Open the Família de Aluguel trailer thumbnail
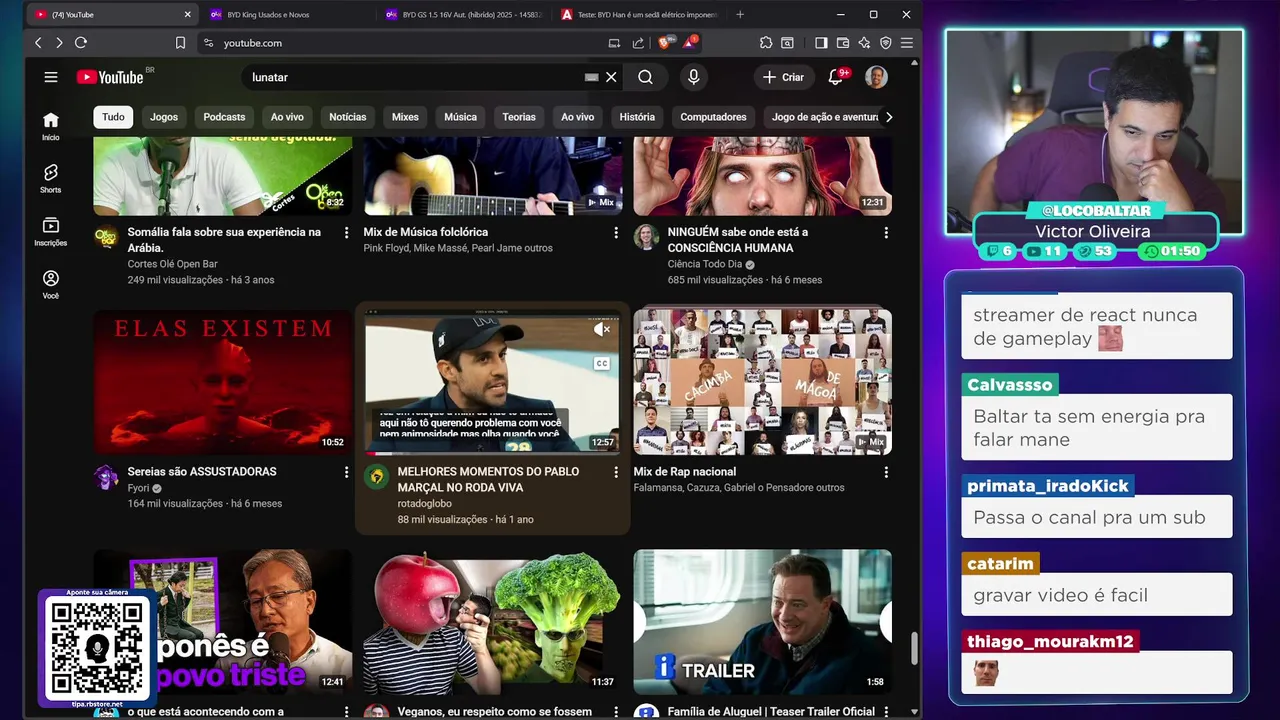The image size is (1280, 720). [x=762, y=622]
